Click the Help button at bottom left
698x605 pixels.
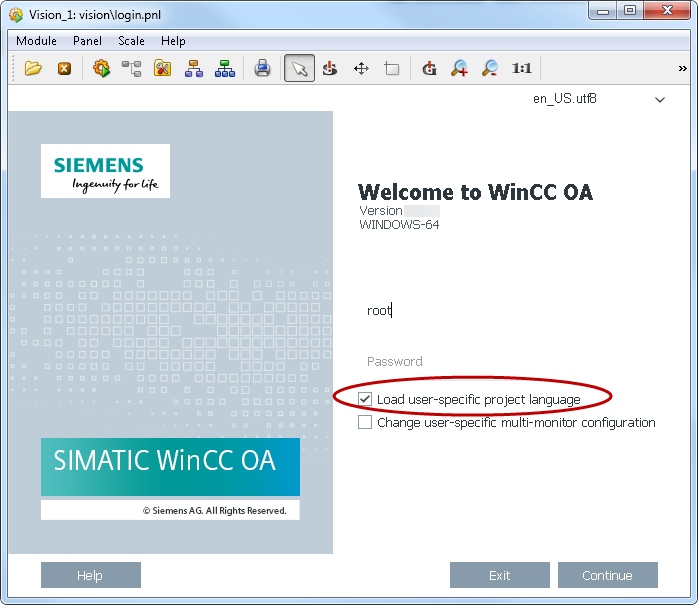pos(90,575)
